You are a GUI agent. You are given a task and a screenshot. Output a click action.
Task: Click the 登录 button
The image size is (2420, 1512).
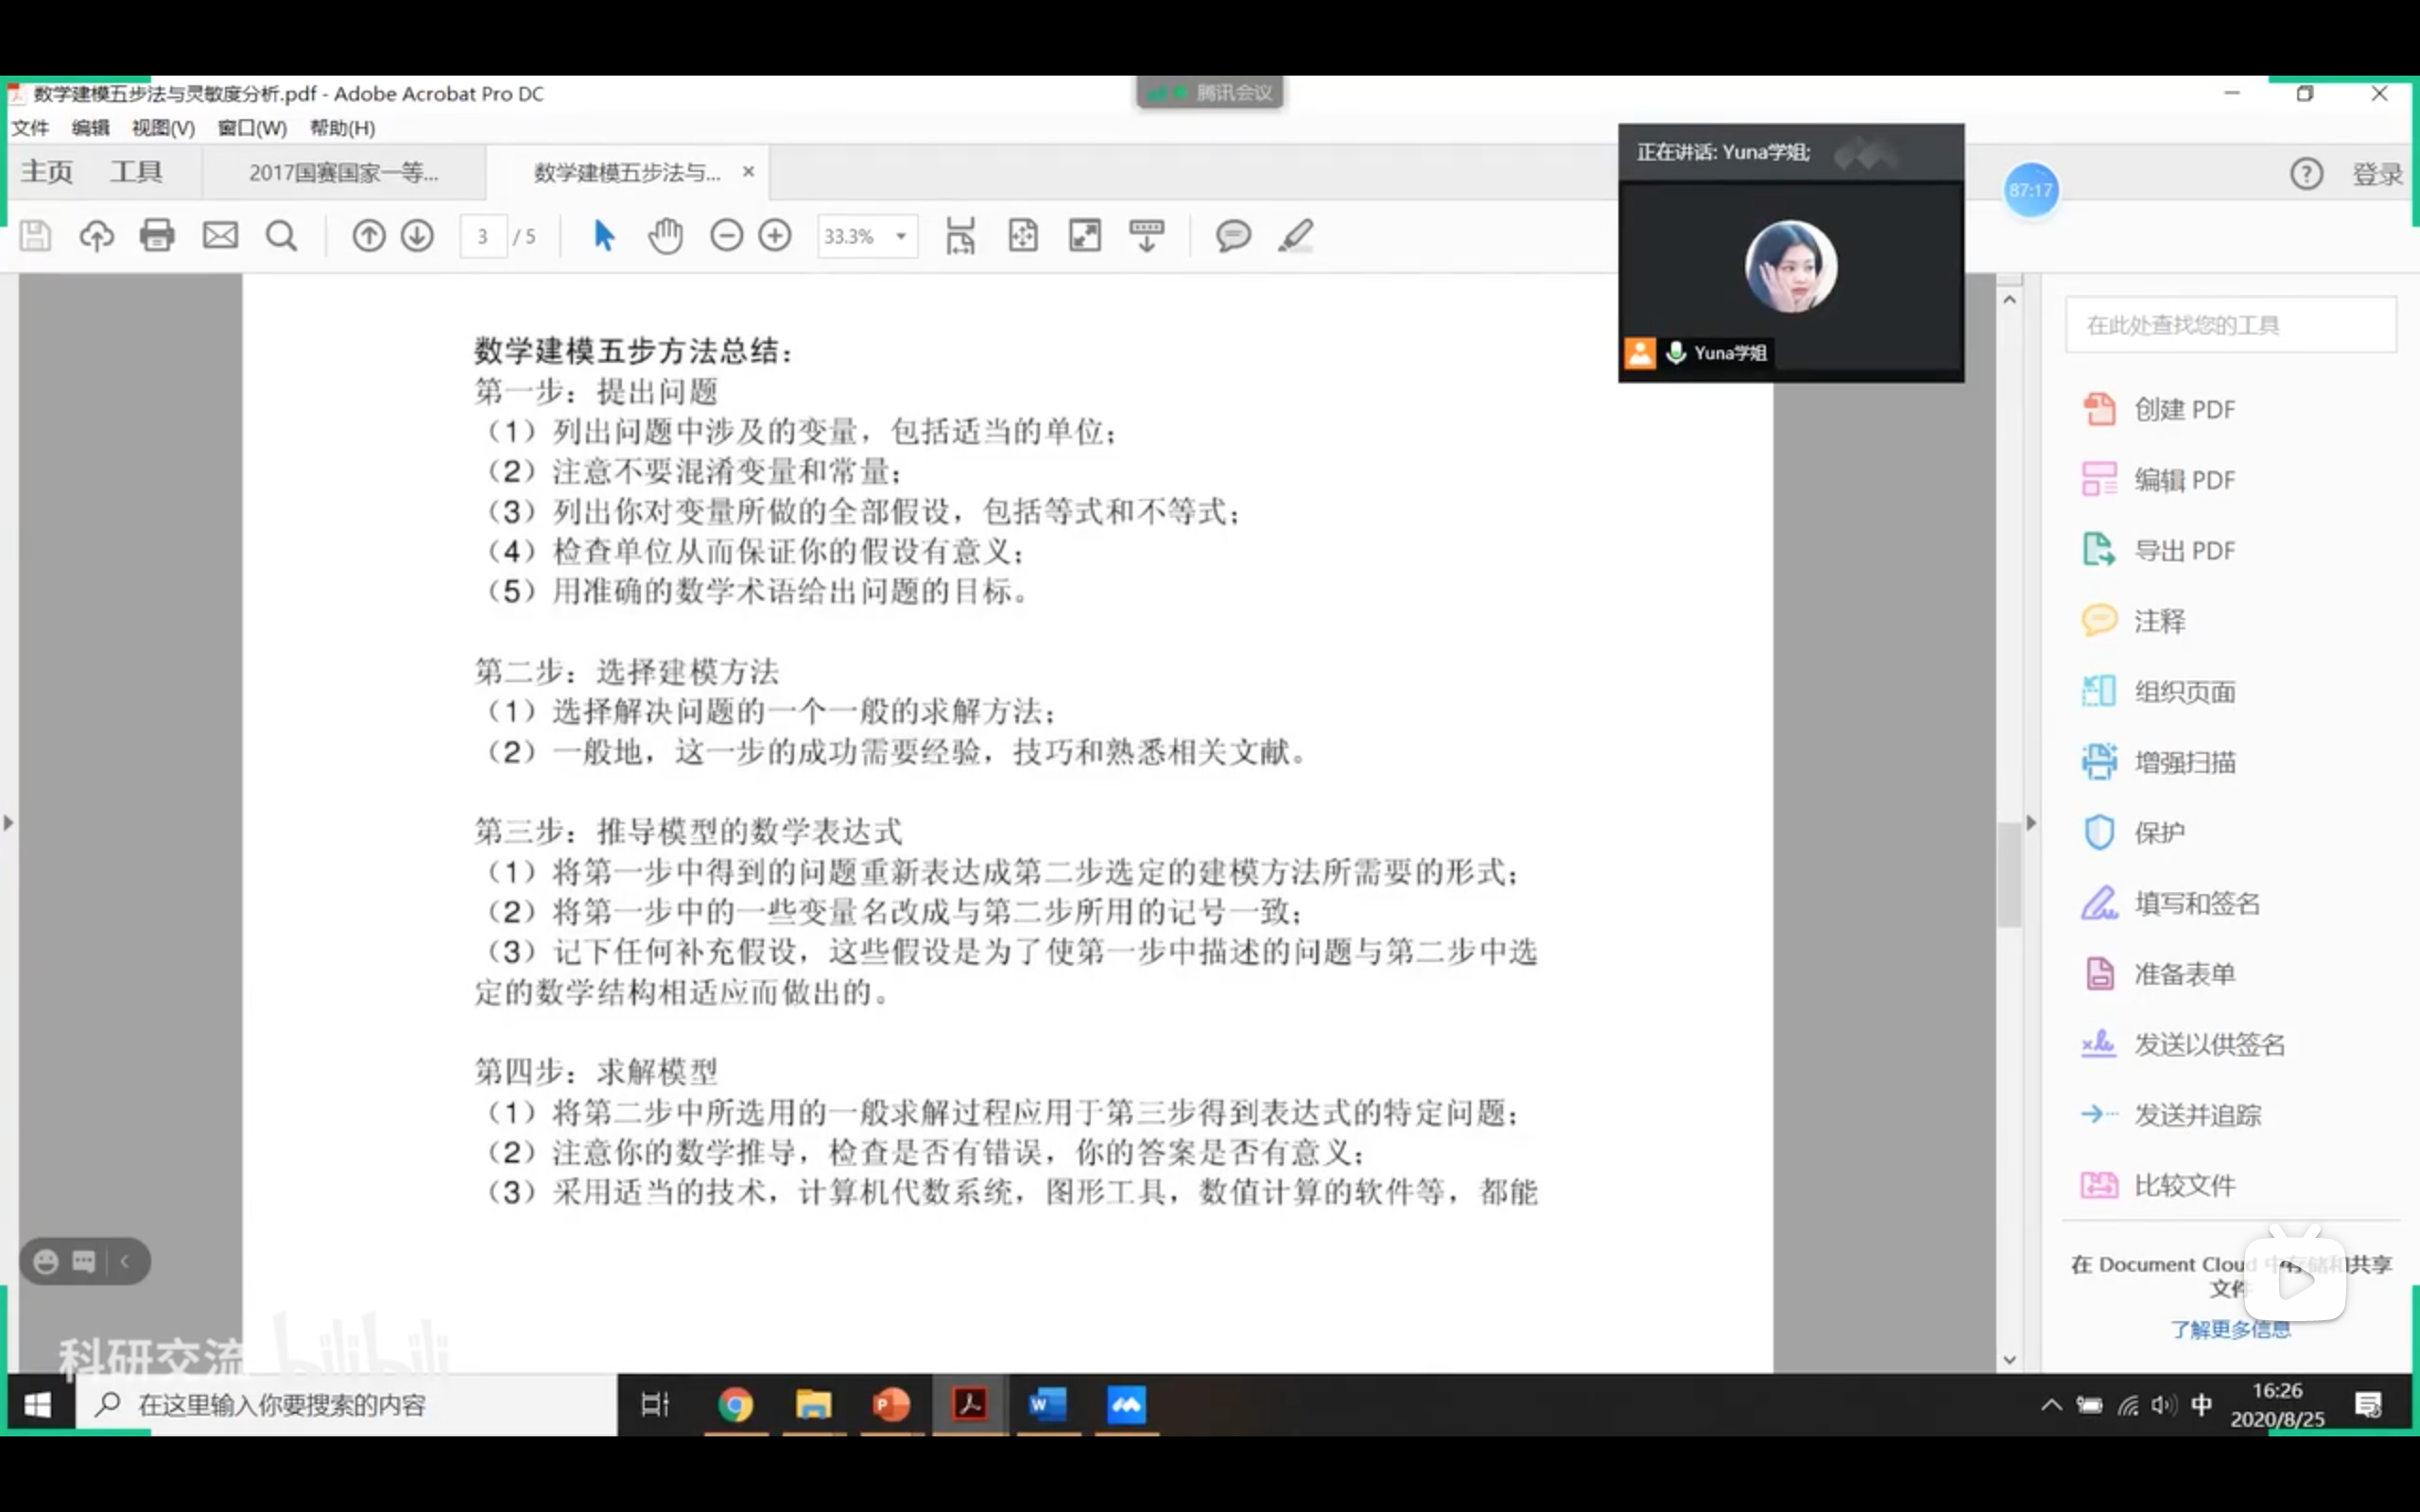(x=2377, y=173)
